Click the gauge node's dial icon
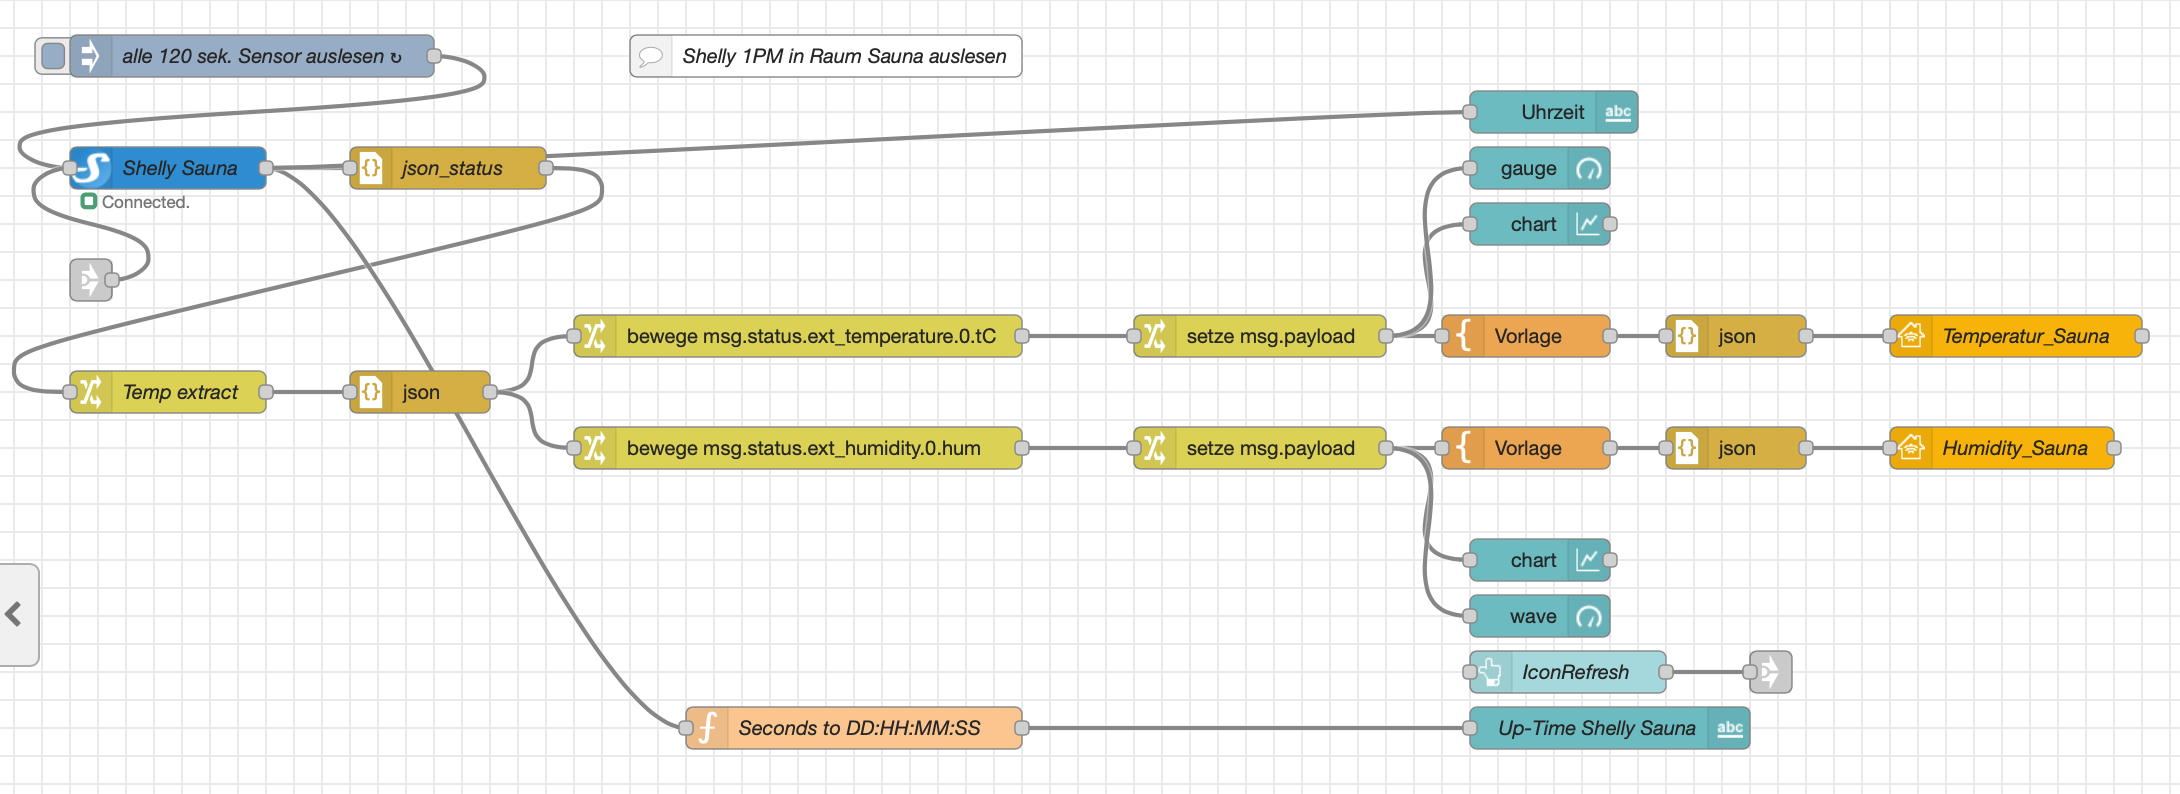Screen dimensions: 2180x794 coord(1588,169)
